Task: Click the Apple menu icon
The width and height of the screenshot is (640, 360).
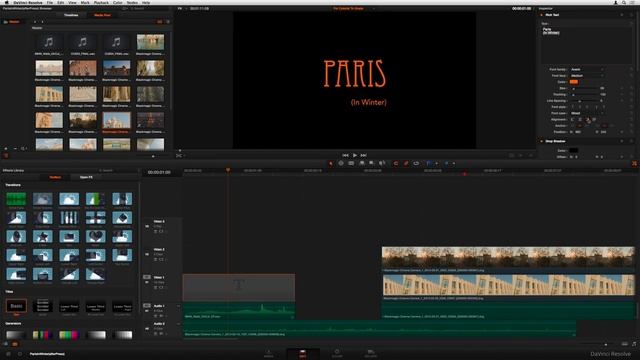Action: point(6,2)
